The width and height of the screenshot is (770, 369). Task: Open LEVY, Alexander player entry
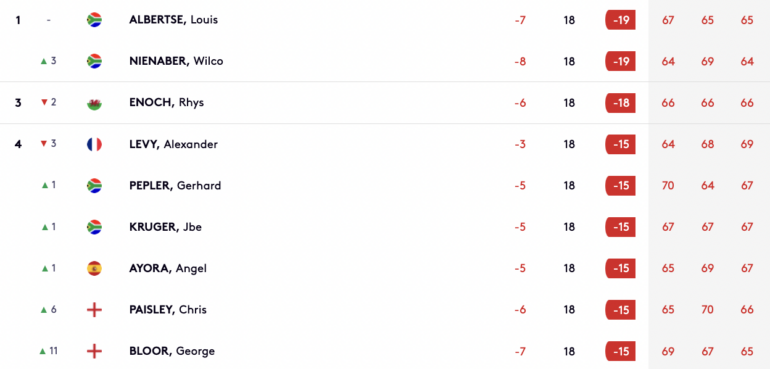[x=173, y=144]
